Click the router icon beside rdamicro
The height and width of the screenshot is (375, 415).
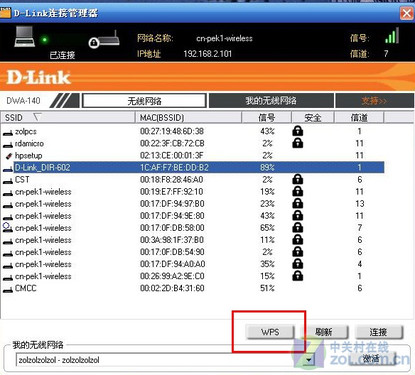point(8,145)
